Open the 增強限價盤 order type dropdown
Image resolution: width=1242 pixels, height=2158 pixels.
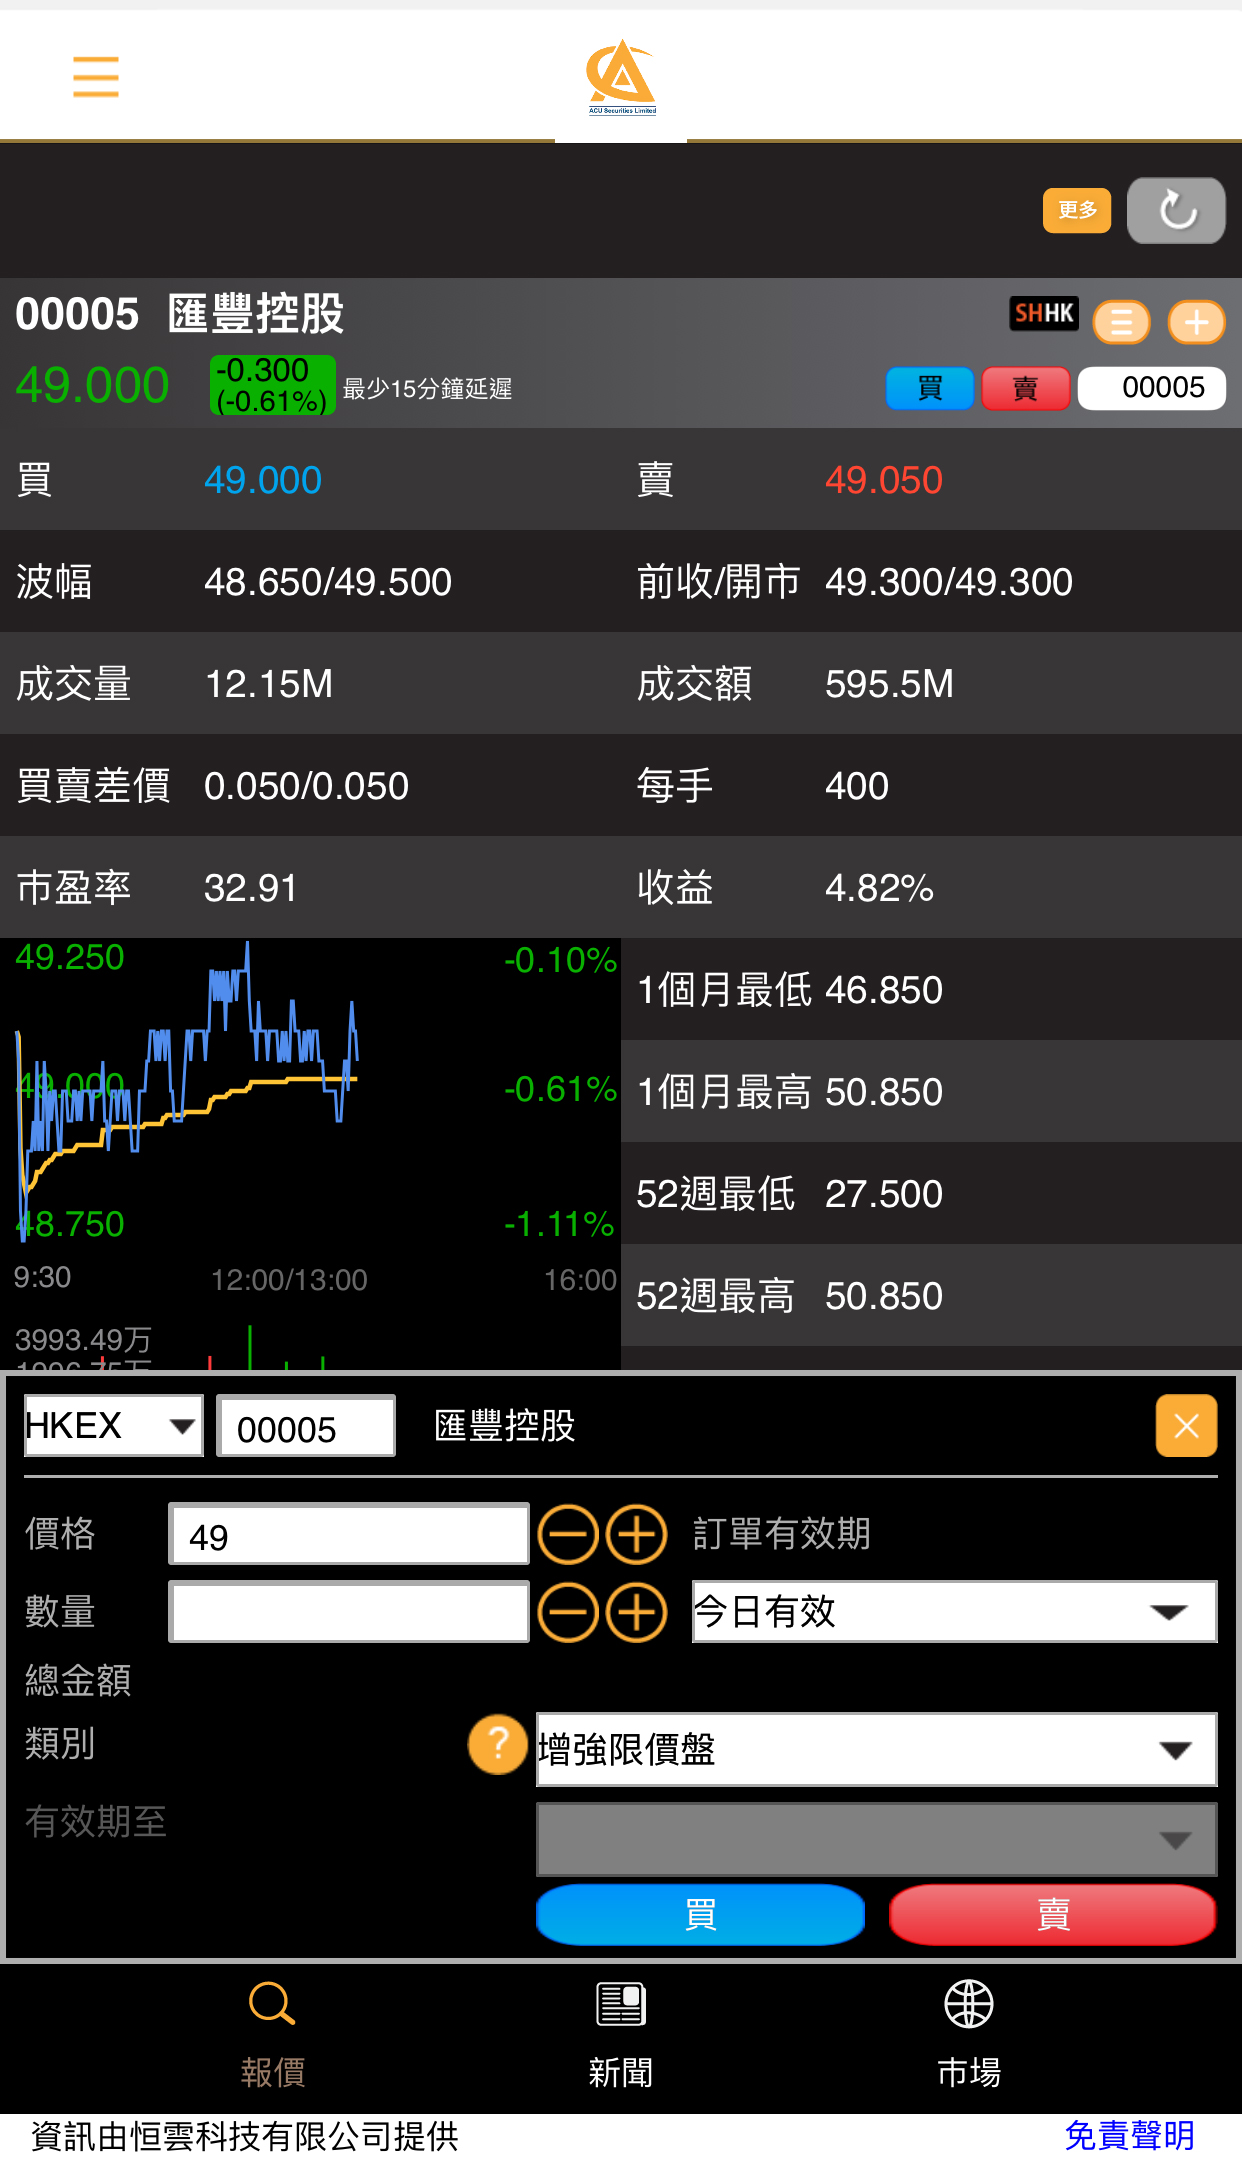point(876,1750)
